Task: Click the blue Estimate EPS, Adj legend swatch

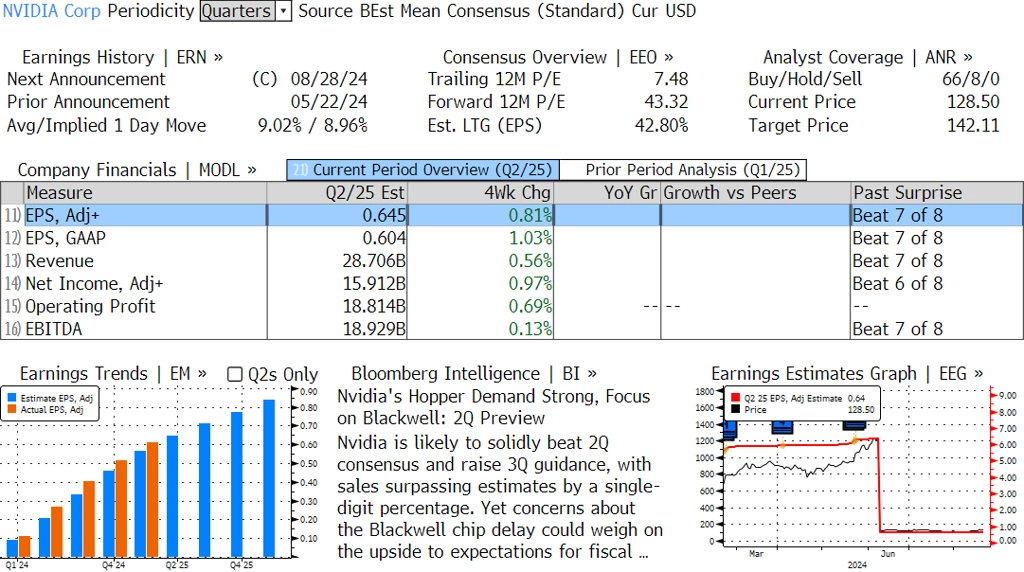Action: [12, 398]
